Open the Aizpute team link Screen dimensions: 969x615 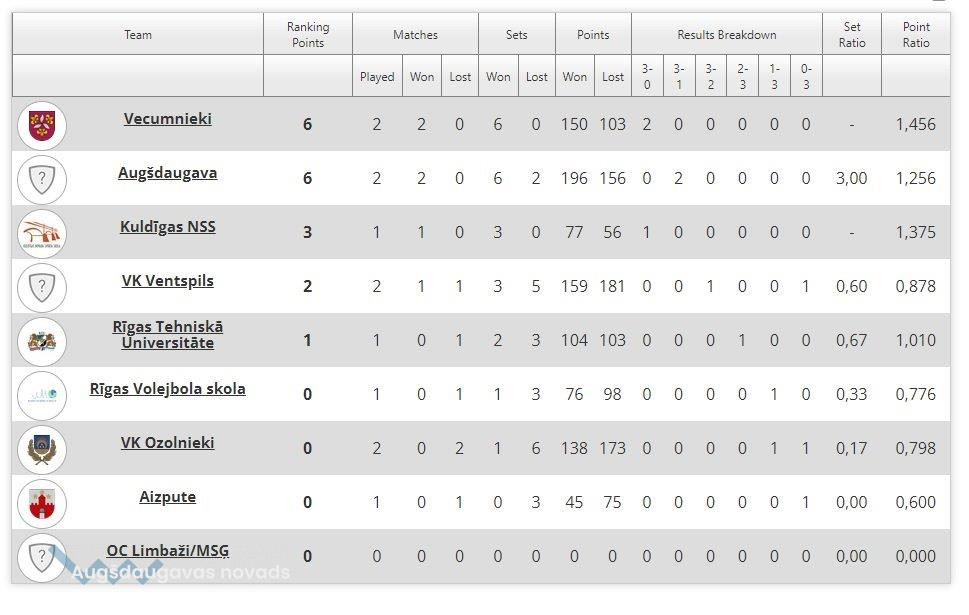point(168,496)
